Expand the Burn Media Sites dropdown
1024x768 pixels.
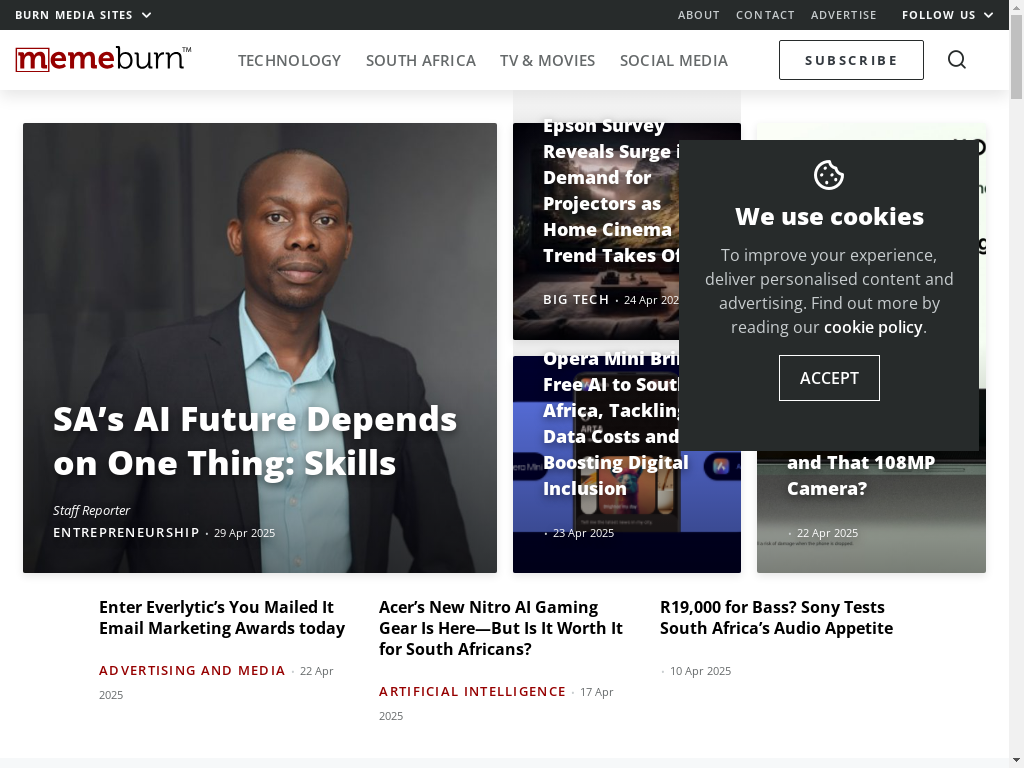point(84,14)
